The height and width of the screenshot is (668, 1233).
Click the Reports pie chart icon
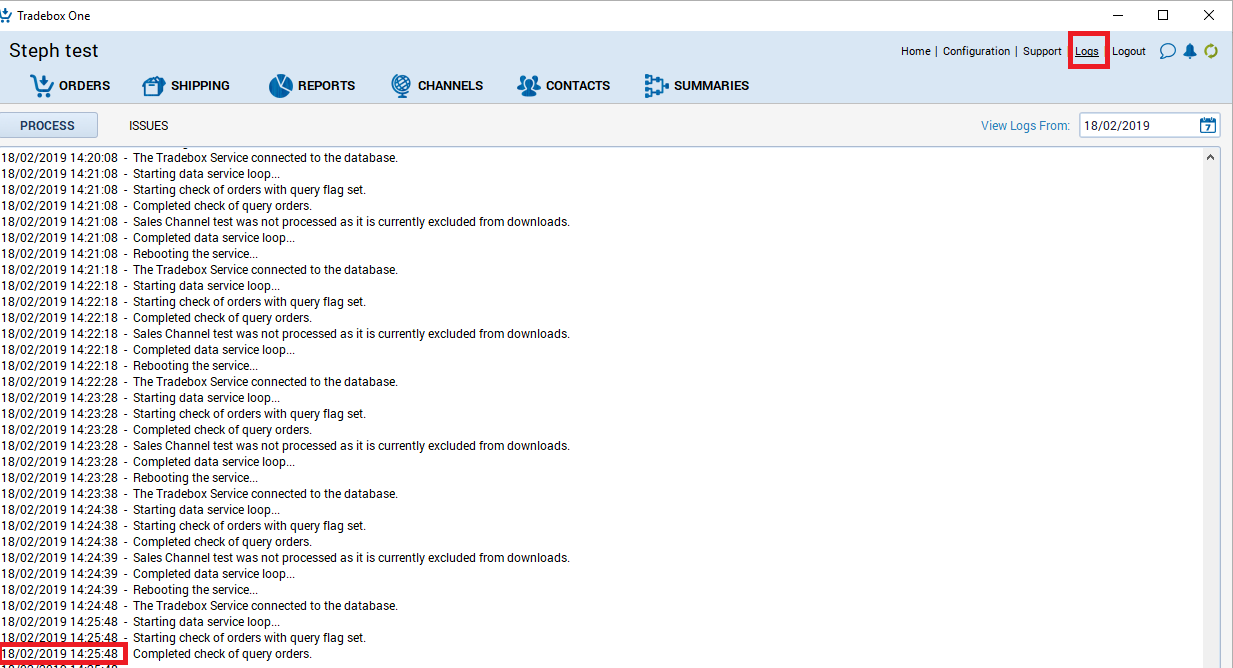pos(280,86)
